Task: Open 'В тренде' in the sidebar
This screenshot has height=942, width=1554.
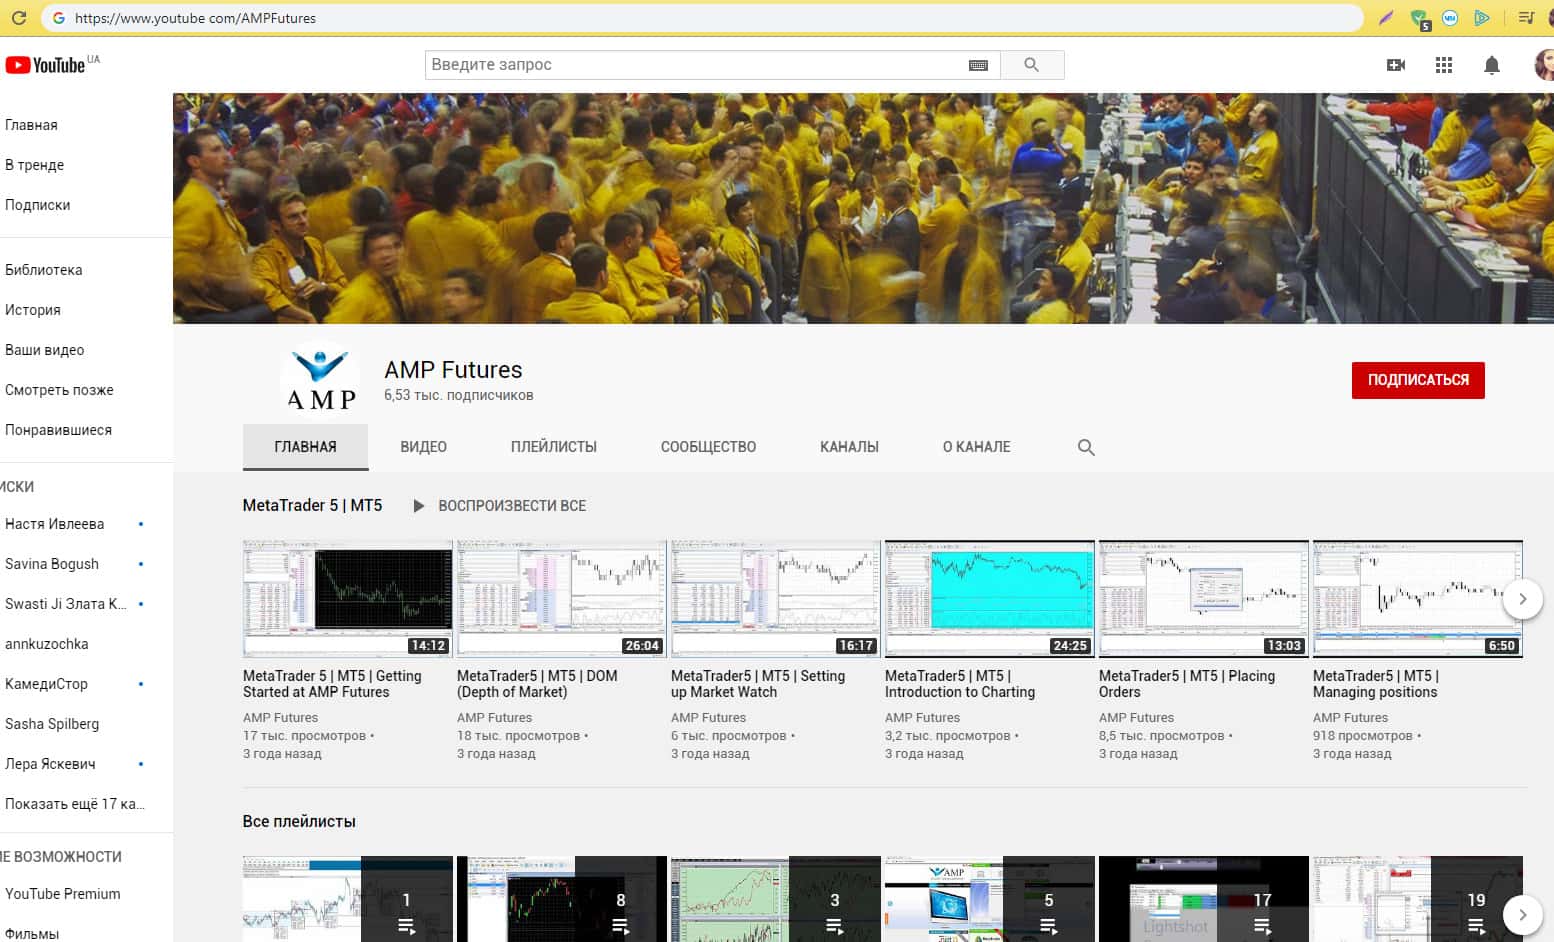Action: [x=35, y=165]
